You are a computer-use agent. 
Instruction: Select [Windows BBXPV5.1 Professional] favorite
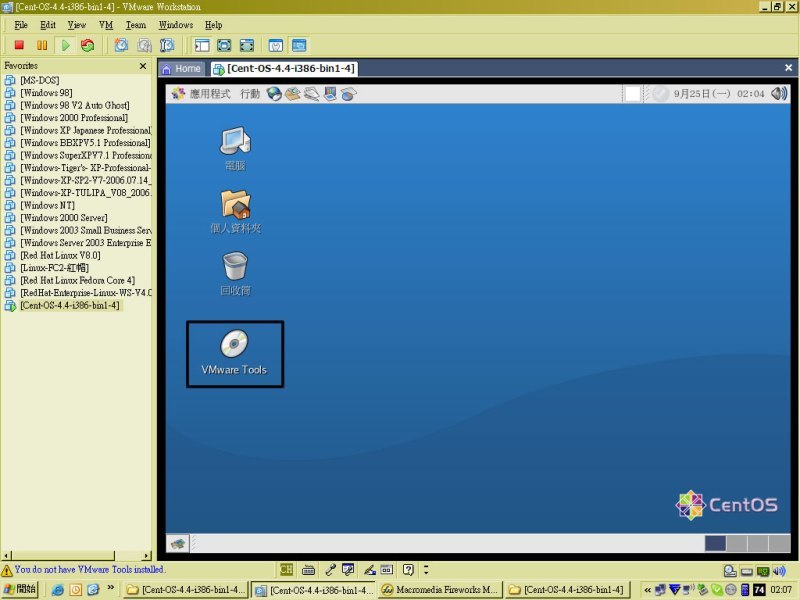click(85, 143)
